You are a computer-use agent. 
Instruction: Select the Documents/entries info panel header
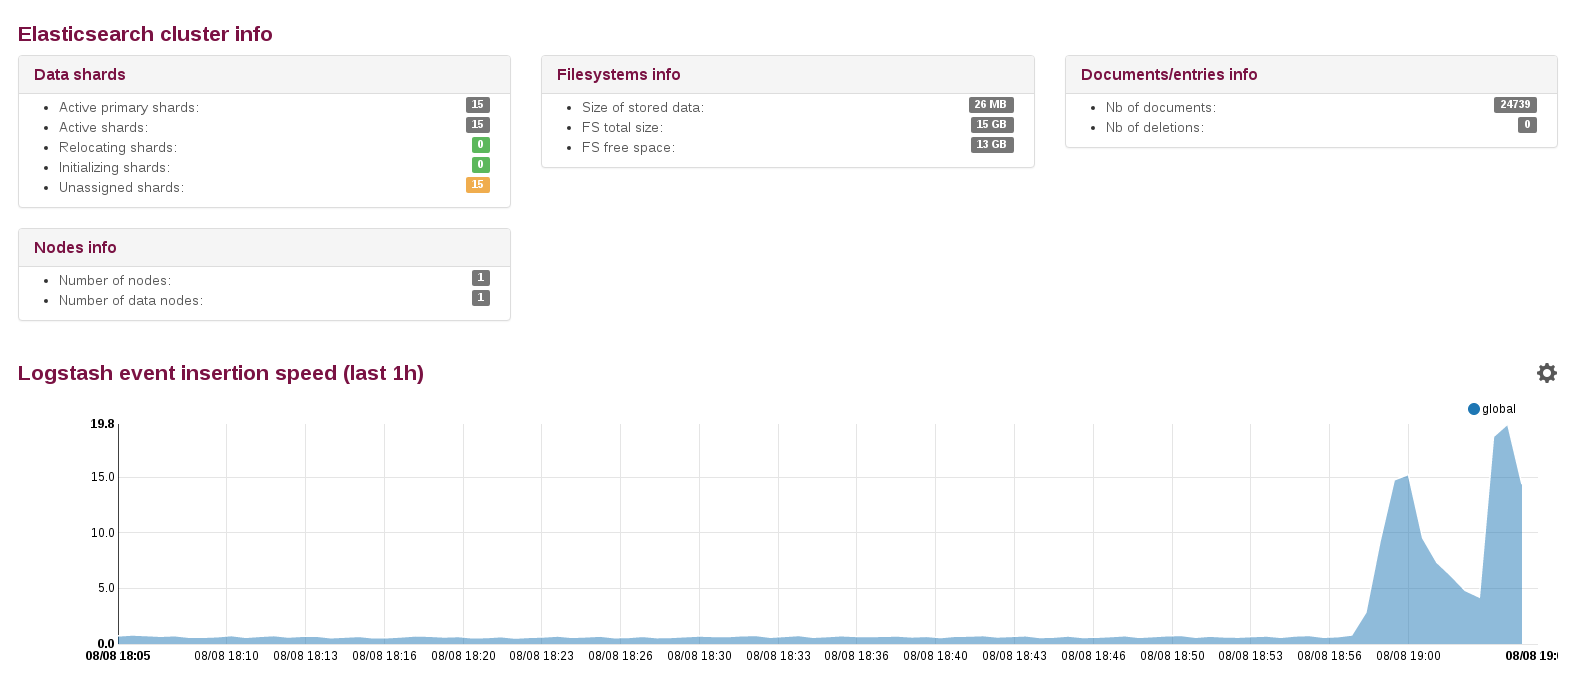[x=1311, y=75]
